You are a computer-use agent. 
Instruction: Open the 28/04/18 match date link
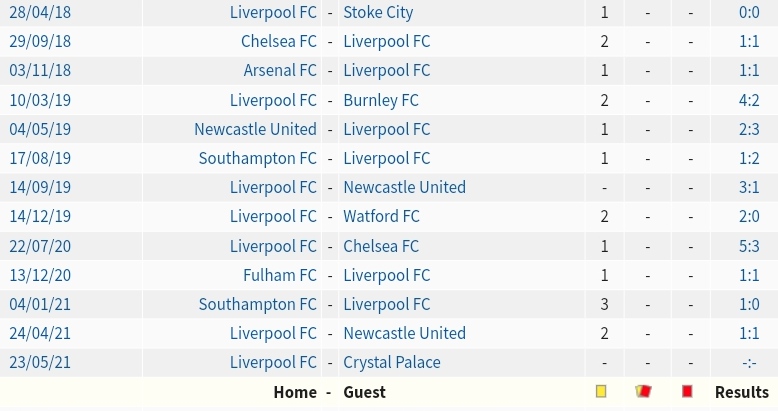coord(40,12)
